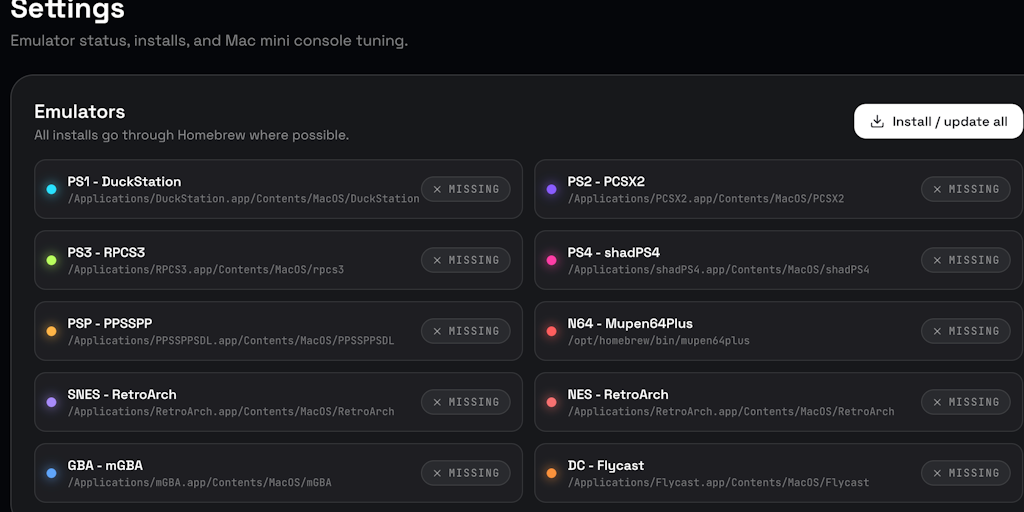Screen dimensions: 1024x512
Task: Click the MISSING badge for PS2 - PCSX2
Action: (x=965, y=189)
